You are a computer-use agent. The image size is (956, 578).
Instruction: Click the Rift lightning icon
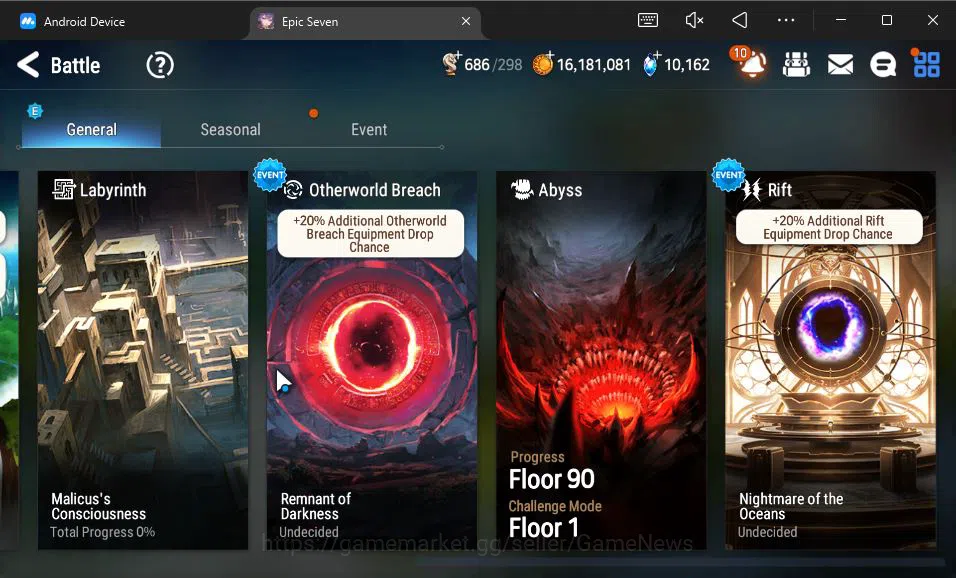(x=752, y=190)
